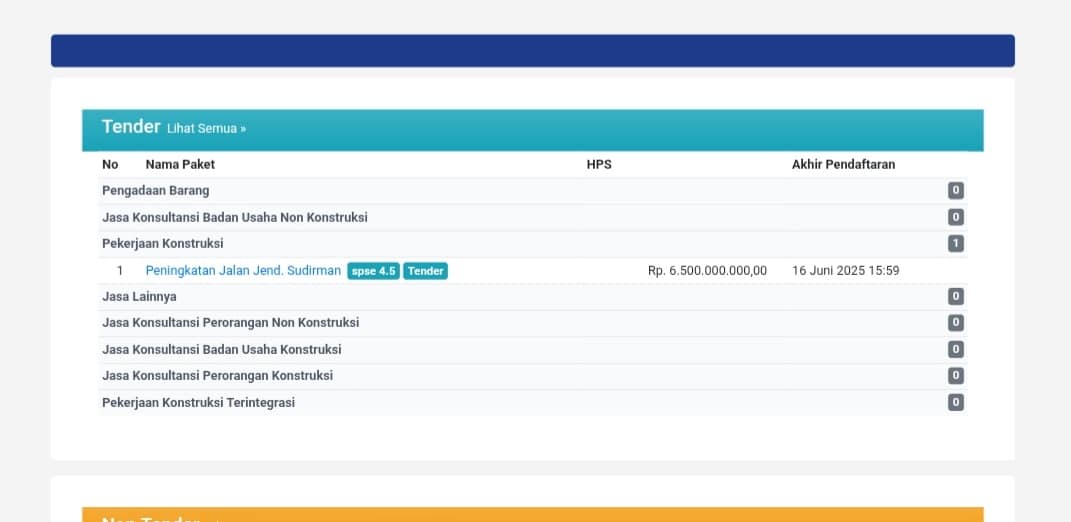
Task: Click count badge for Pekerjaan Konstruksi Terintegrasi
Action: [956, 403]
